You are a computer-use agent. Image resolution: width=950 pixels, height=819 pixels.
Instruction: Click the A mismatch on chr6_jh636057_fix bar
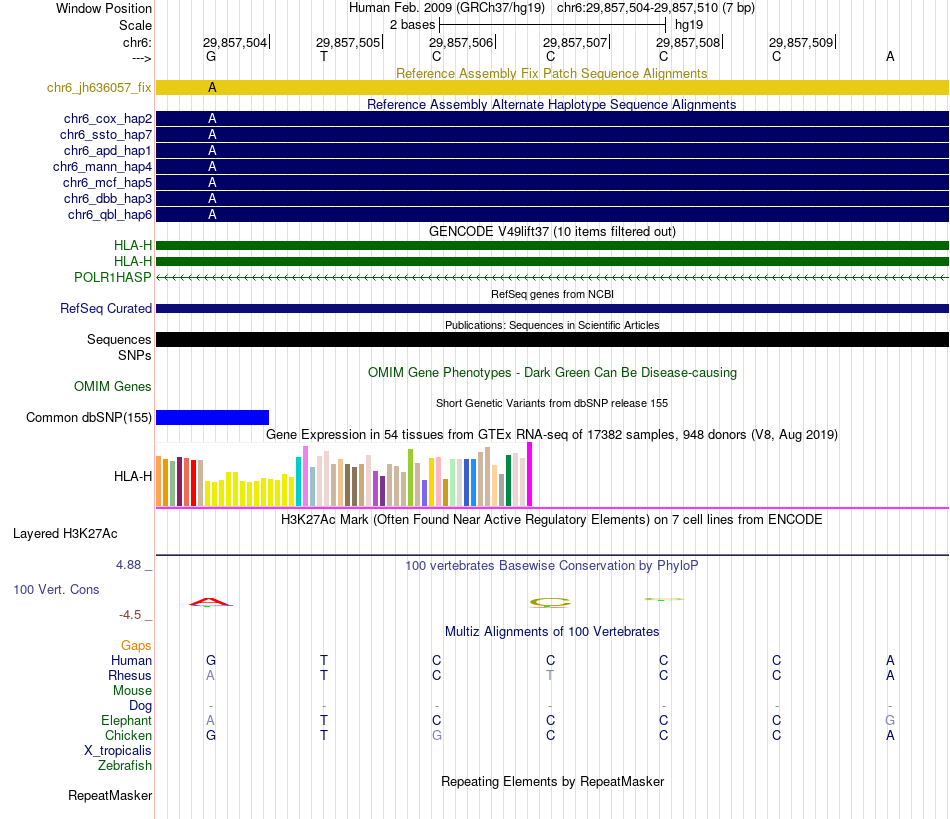[212, 87]
